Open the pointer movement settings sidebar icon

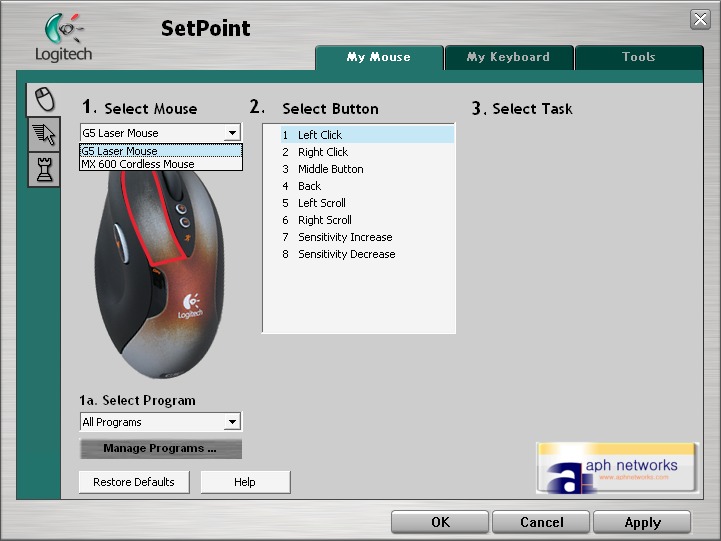tap(44, 134)
